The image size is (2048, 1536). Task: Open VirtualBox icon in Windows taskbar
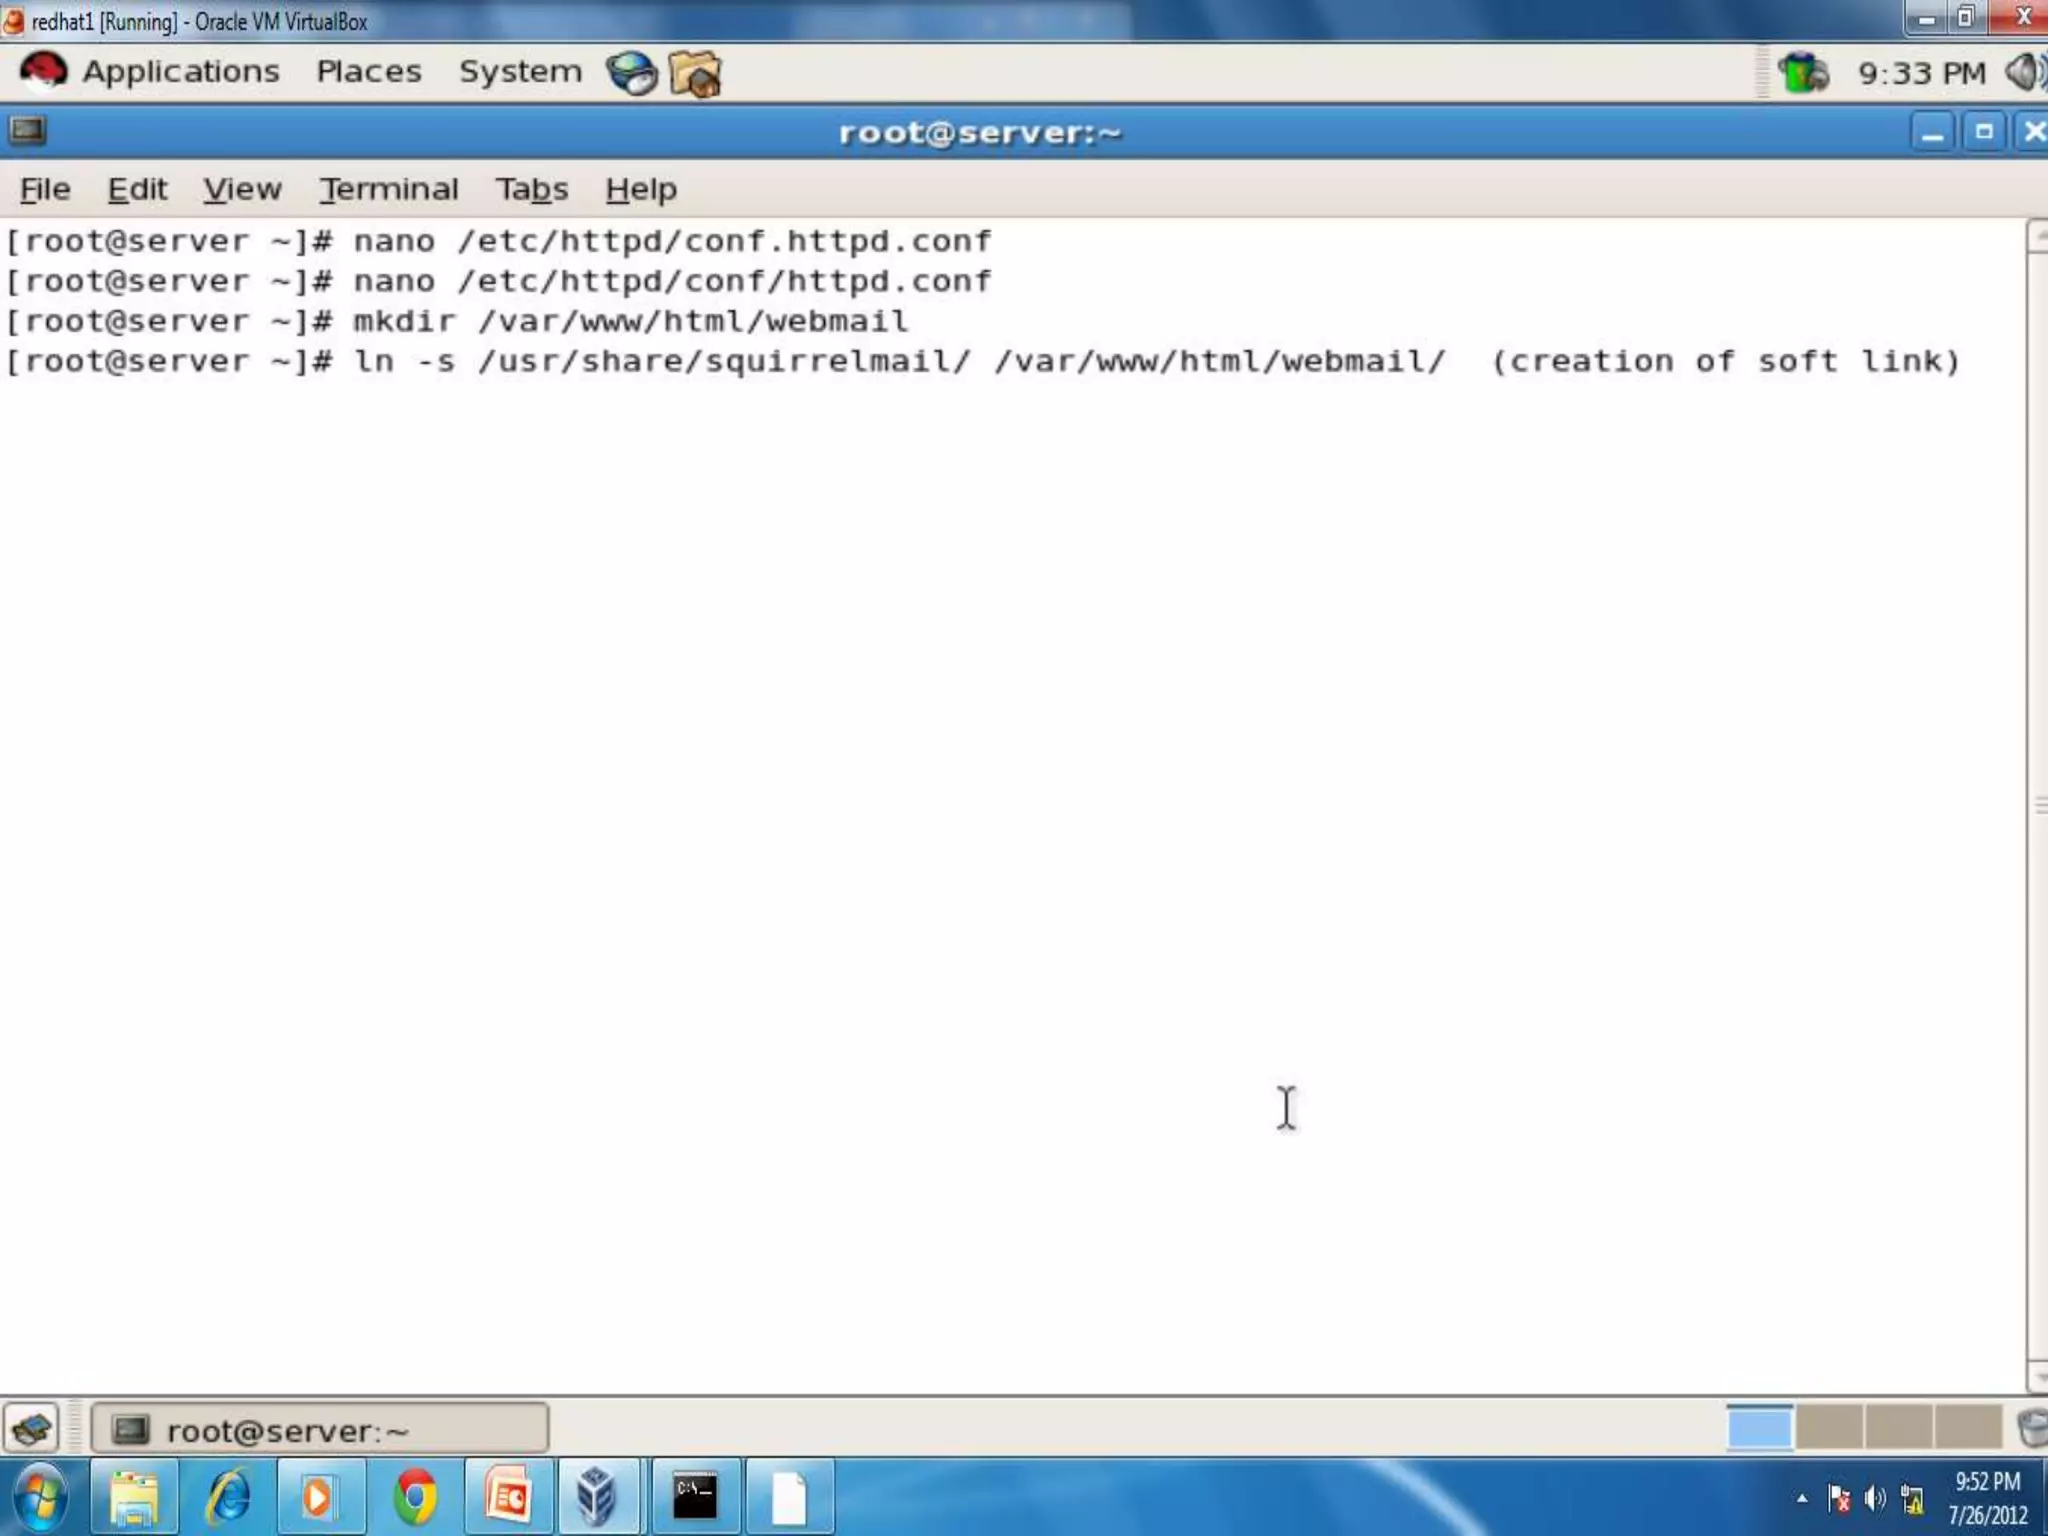597,1497
